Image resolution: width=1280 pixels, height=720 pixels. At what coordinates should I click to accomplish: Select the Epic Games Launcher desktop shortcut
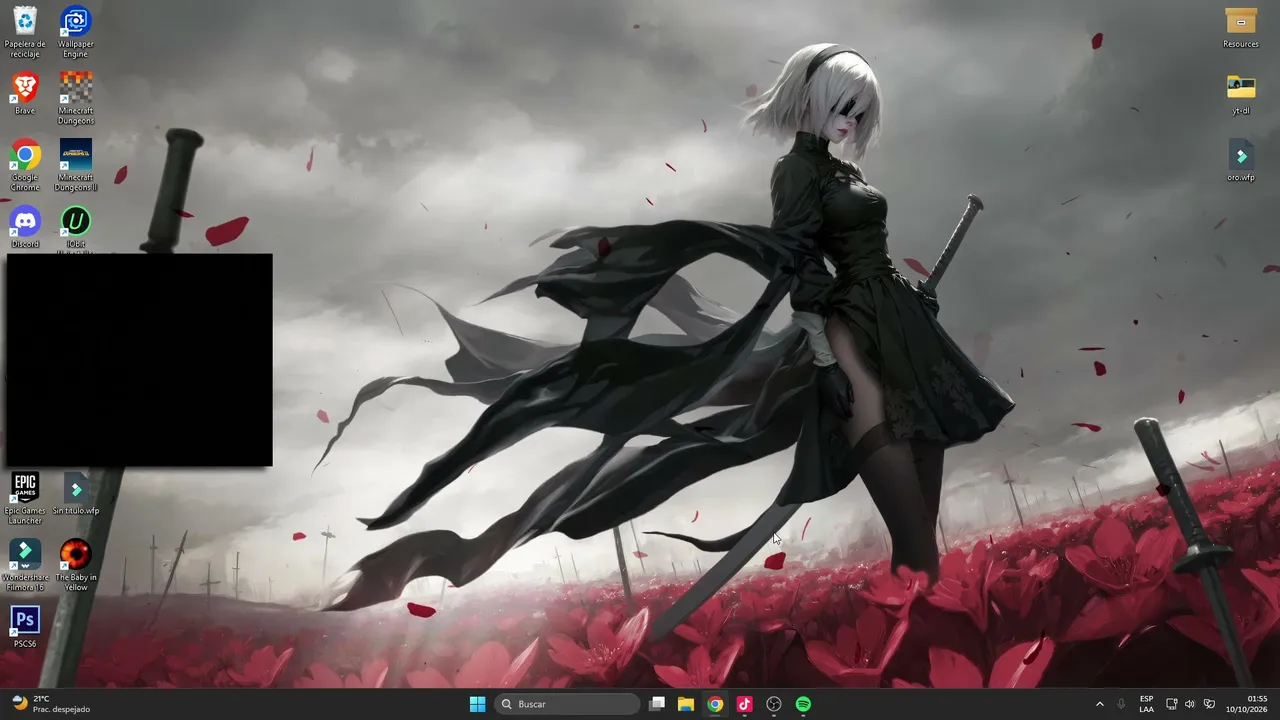click(x=25, y=498)
